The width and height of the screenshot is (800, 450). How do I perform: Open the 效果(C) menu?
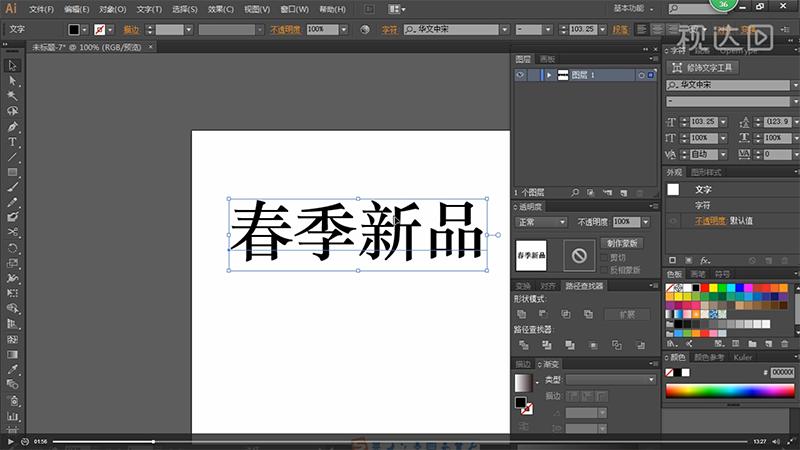(220, 9)
